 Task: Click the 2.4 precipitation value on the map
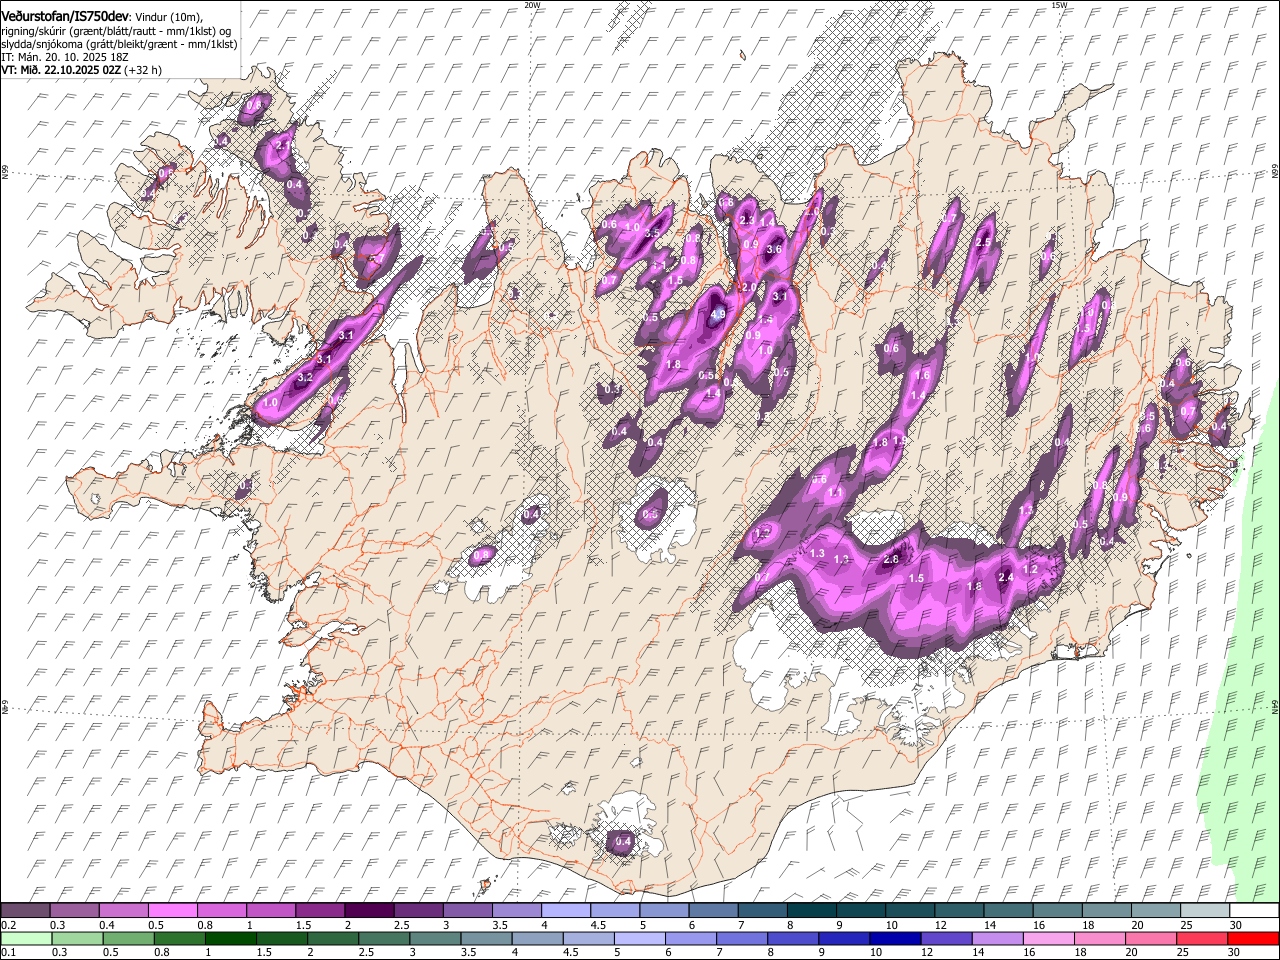[1006, 578]
